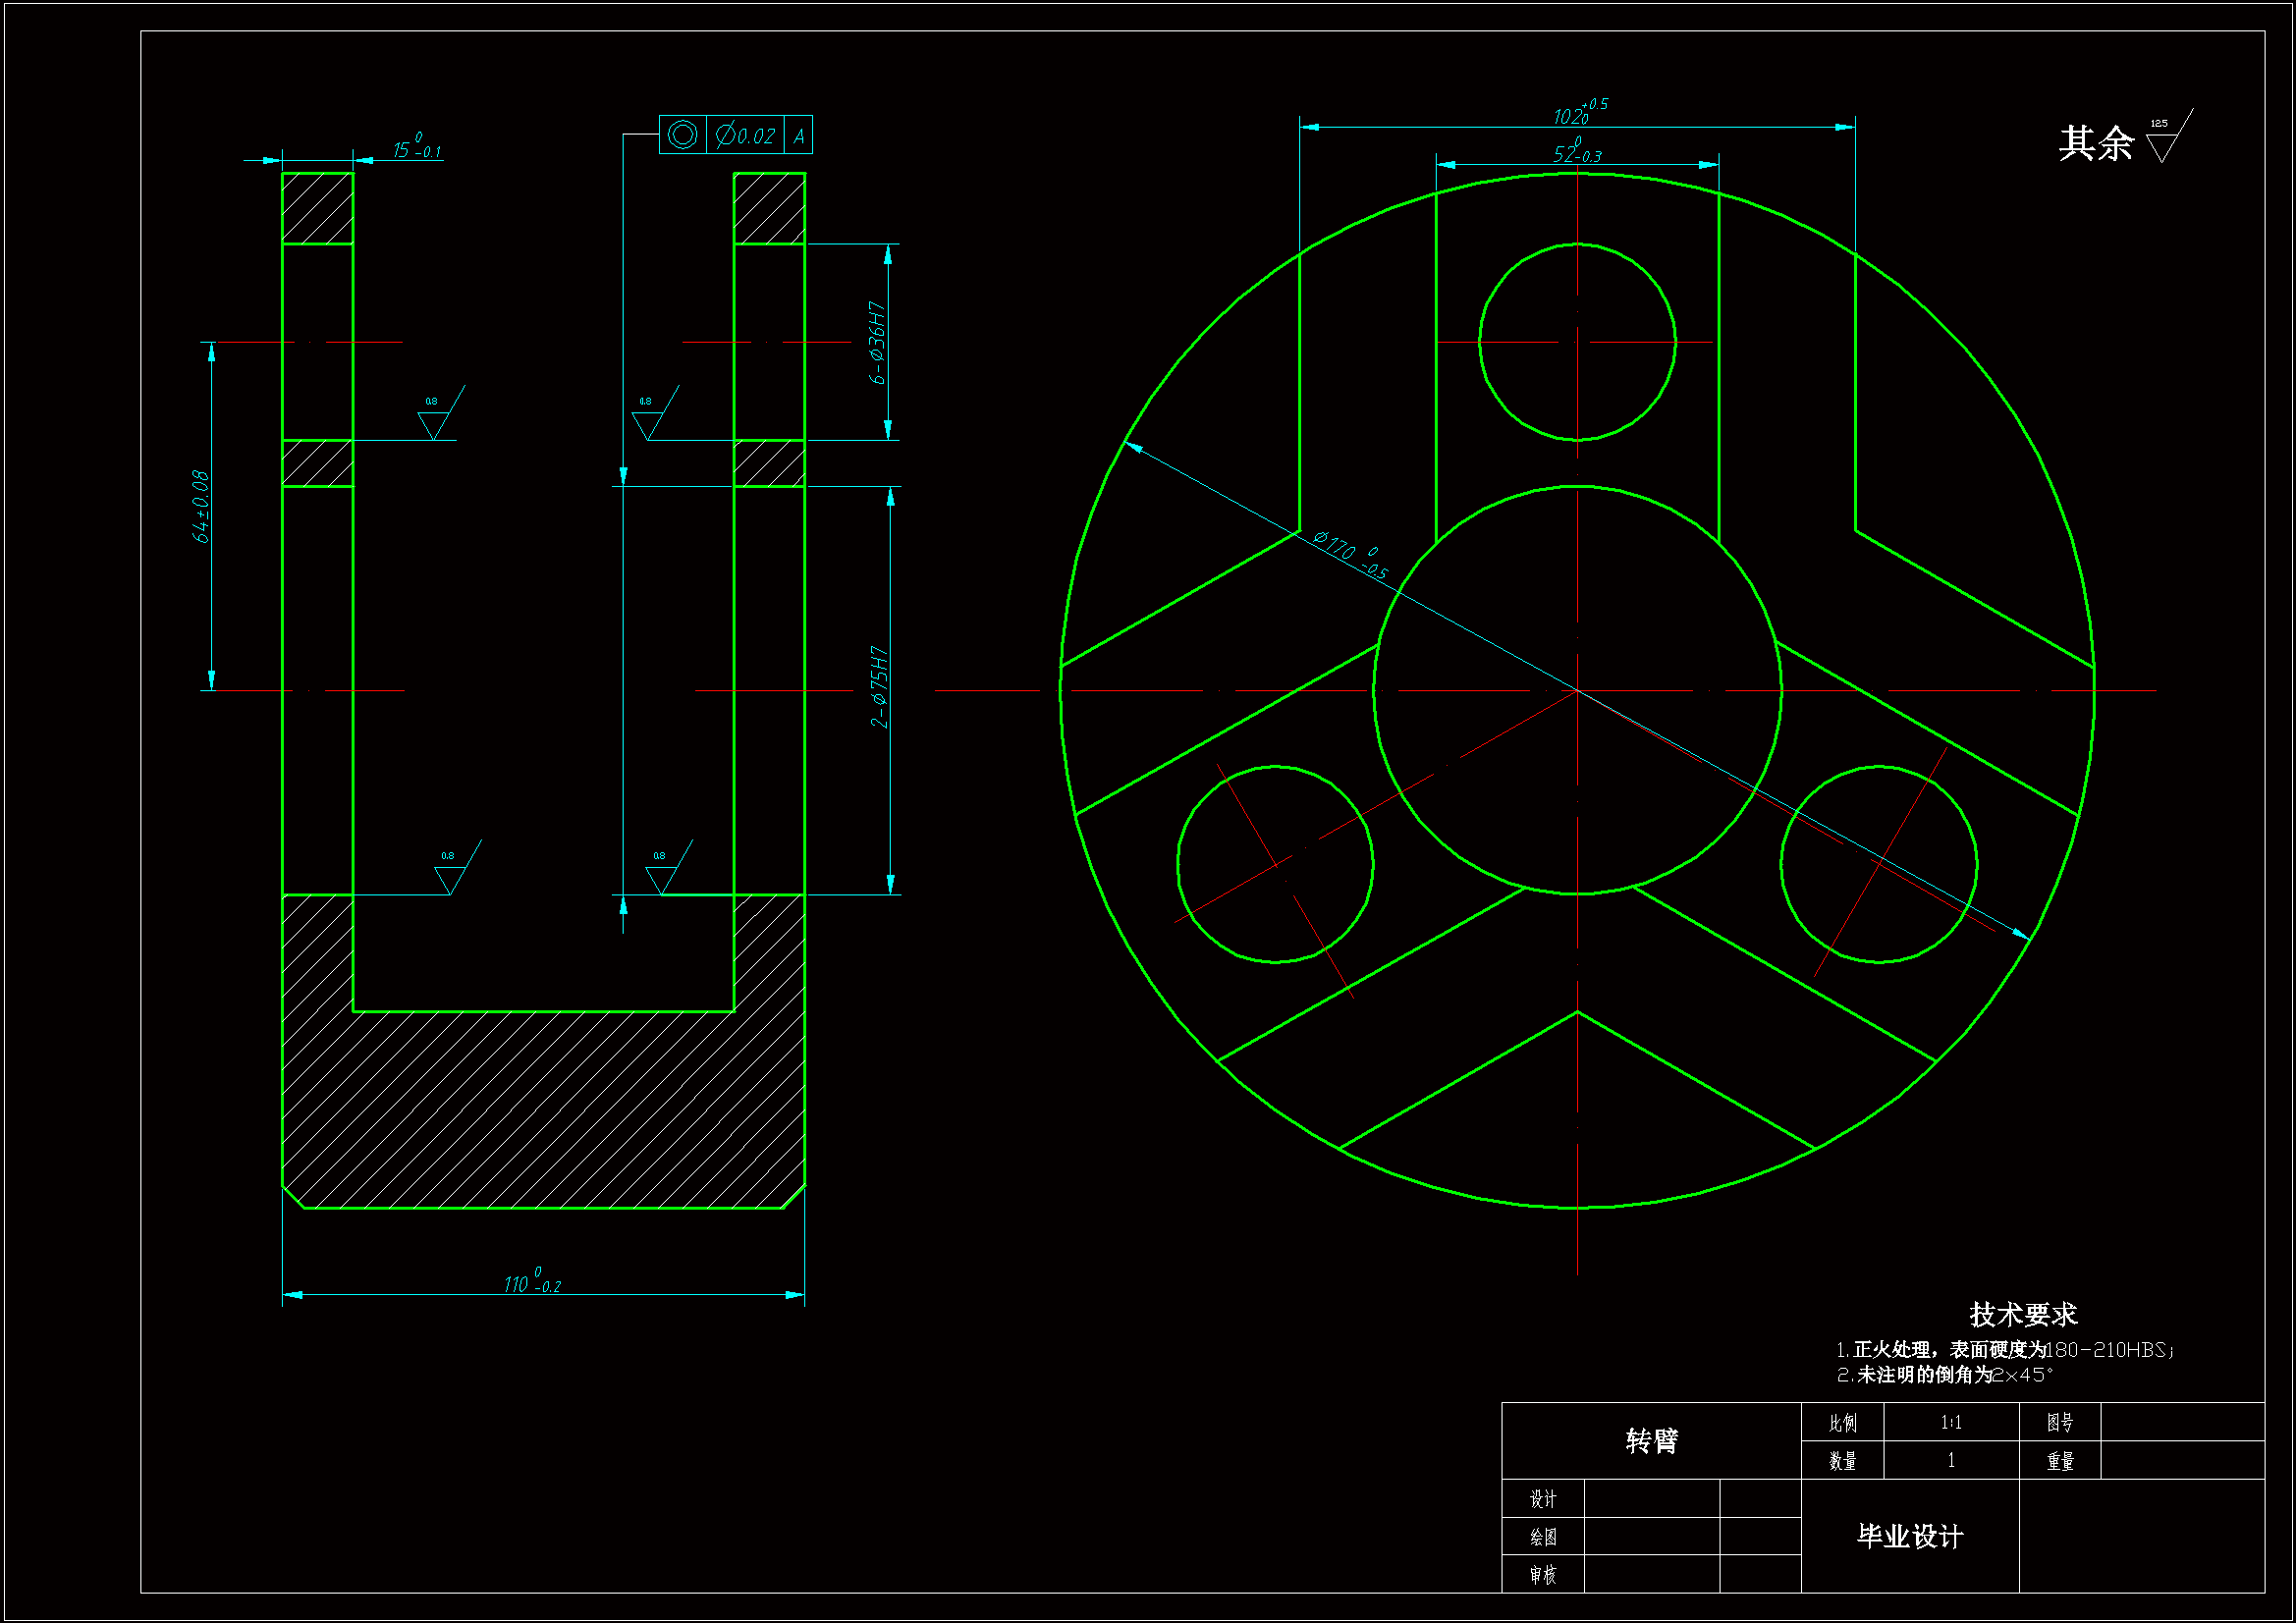Click the 毕业设计 title block text
The image size is (2296, 1623).
coord(1909,1536)
